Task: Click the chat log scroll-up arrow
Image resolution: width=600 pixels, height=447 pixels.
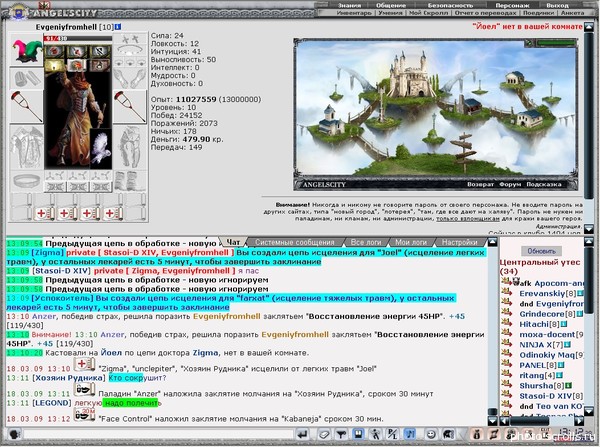Action: tap(492, 241)
